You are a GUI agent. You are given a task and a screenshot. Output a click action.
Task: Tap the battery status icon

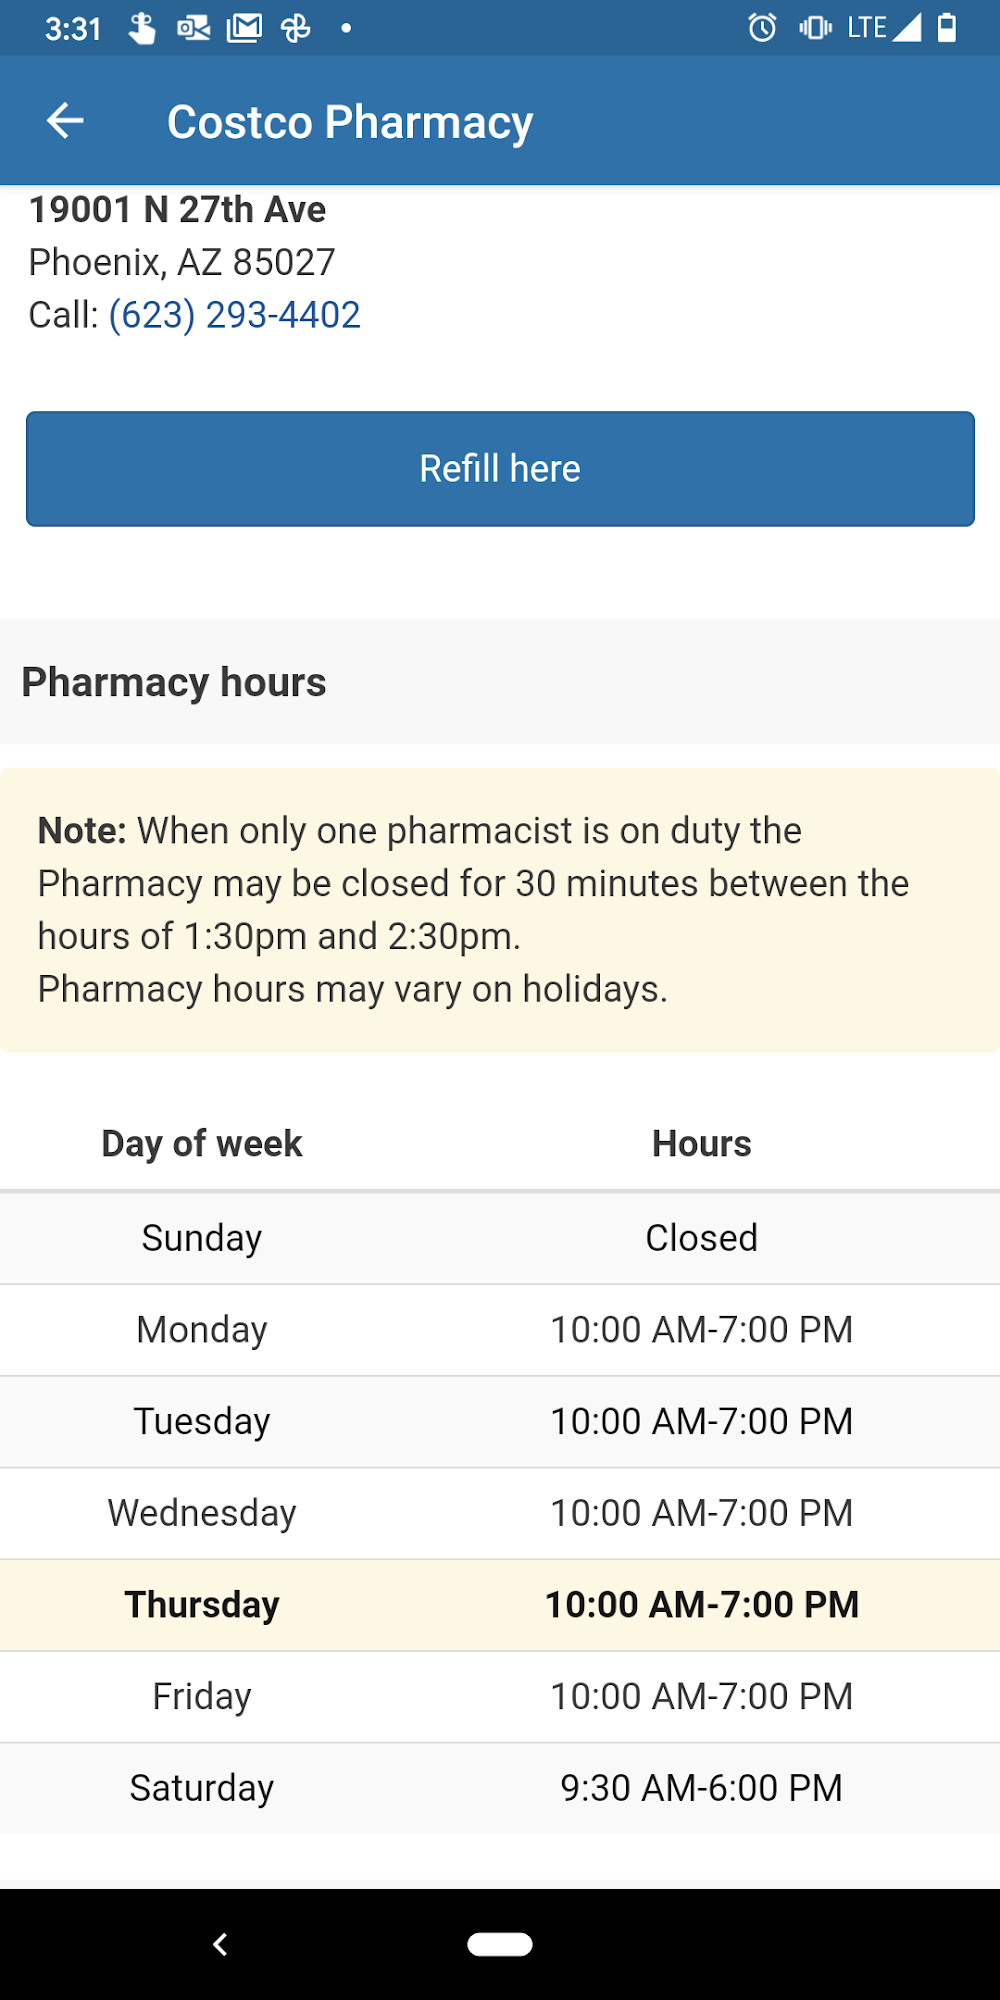[946, 28]
